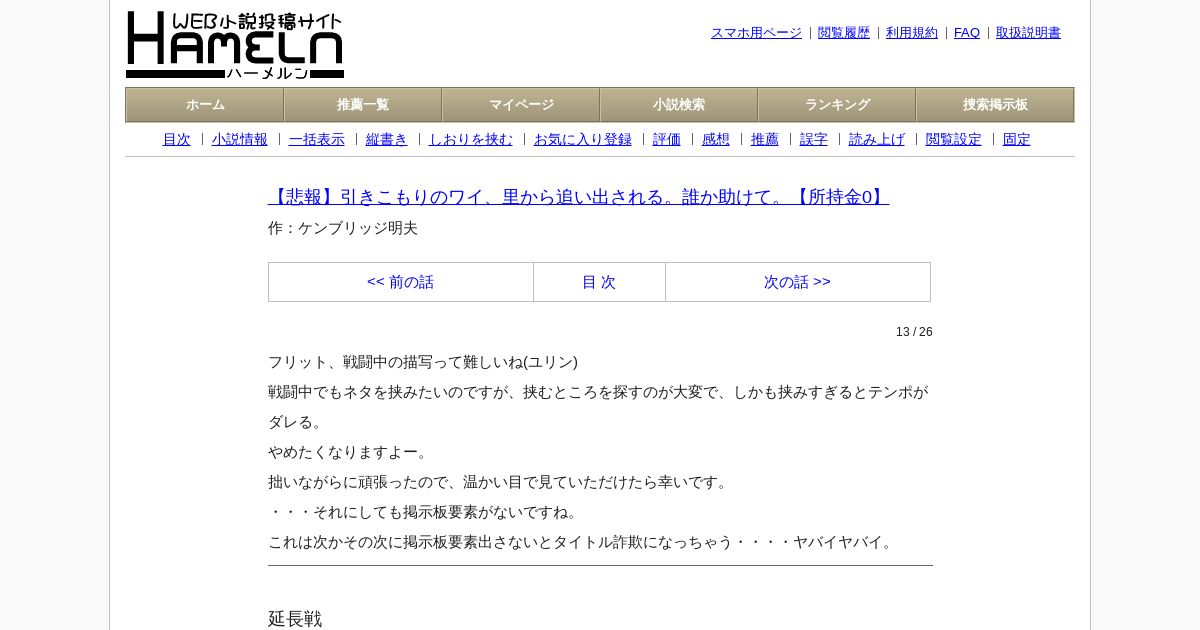The height and width of the screenshot is (630, 1200).
Task: Open the スマホ用ページ link
Action: (756, 33)
